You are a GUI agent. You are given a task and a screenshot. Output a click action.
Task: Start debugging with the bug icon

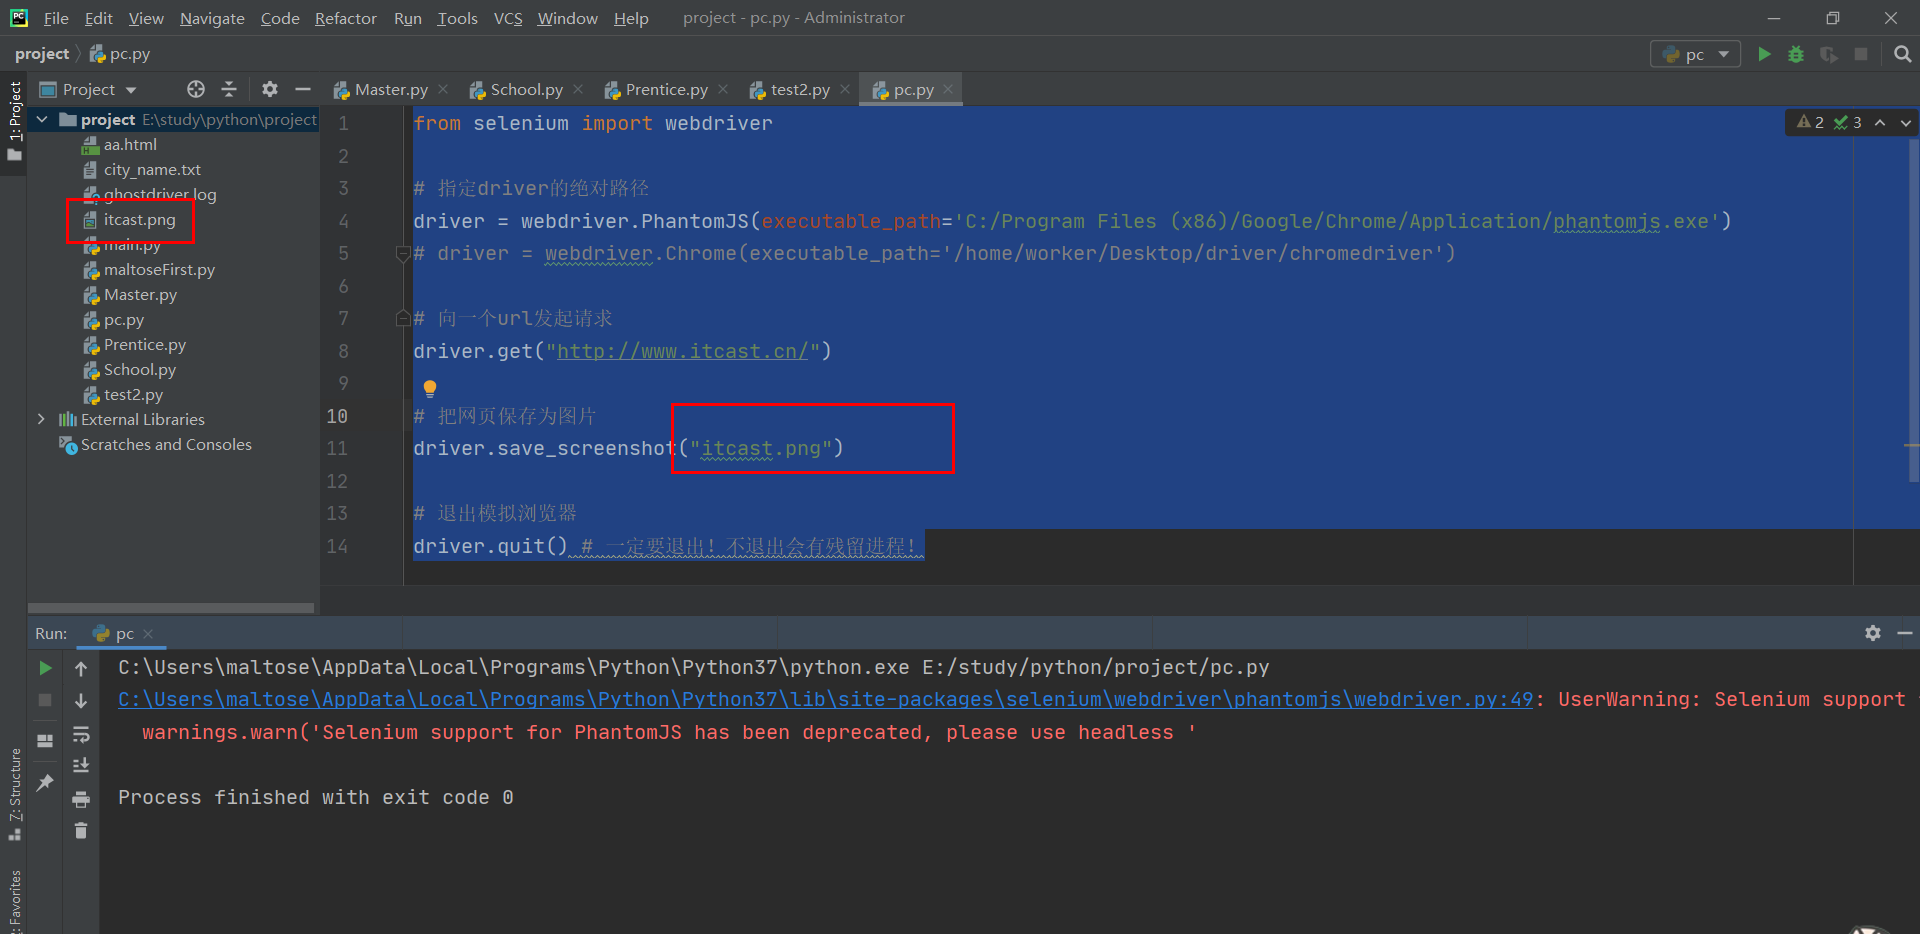click(1796, 54)
